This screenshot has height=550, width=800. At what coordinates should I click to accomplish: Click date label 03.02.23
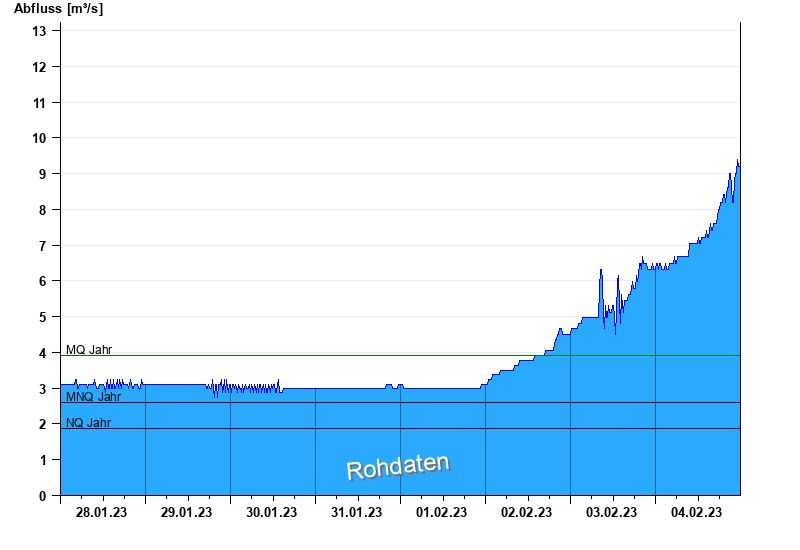(x=611, y=512)
